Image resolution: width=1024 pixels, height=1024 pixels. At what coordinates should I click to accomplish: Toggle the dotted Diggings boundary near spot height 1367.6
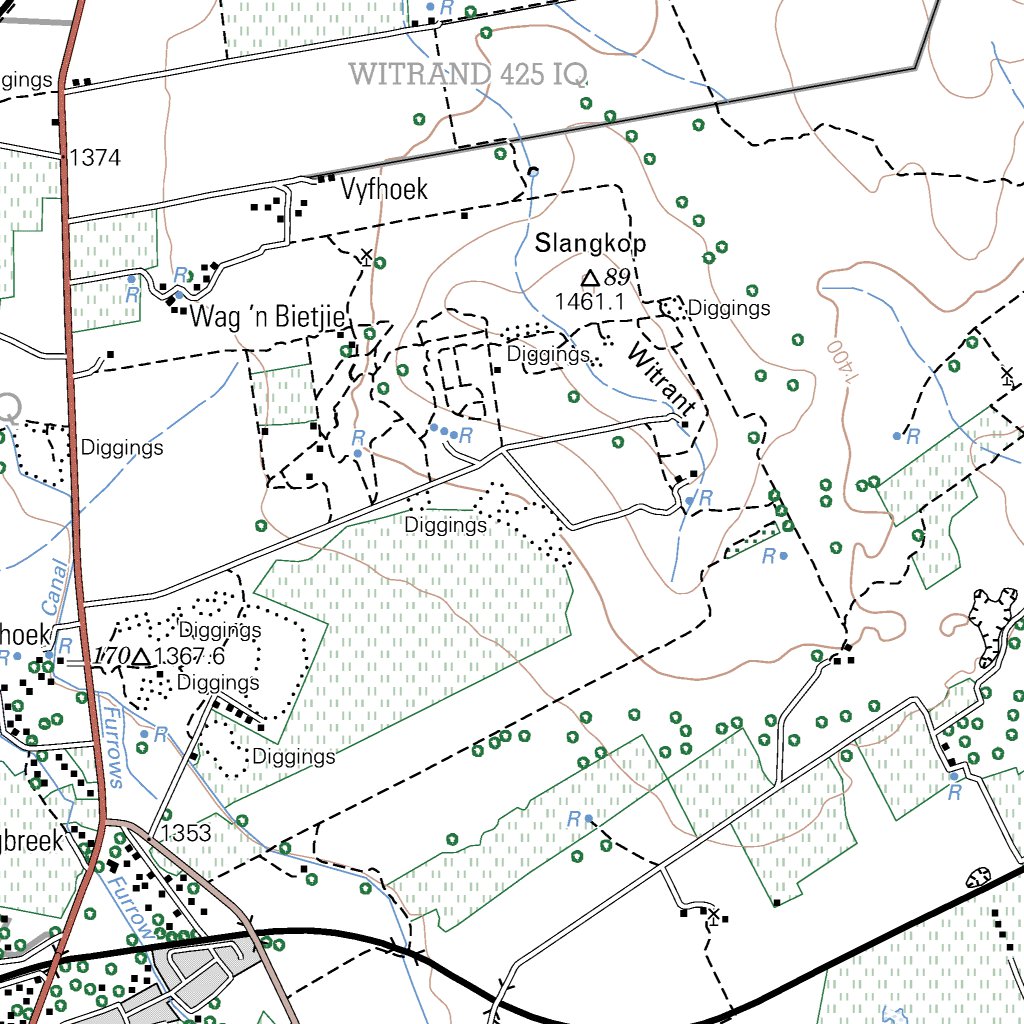(x=219, y=630)
